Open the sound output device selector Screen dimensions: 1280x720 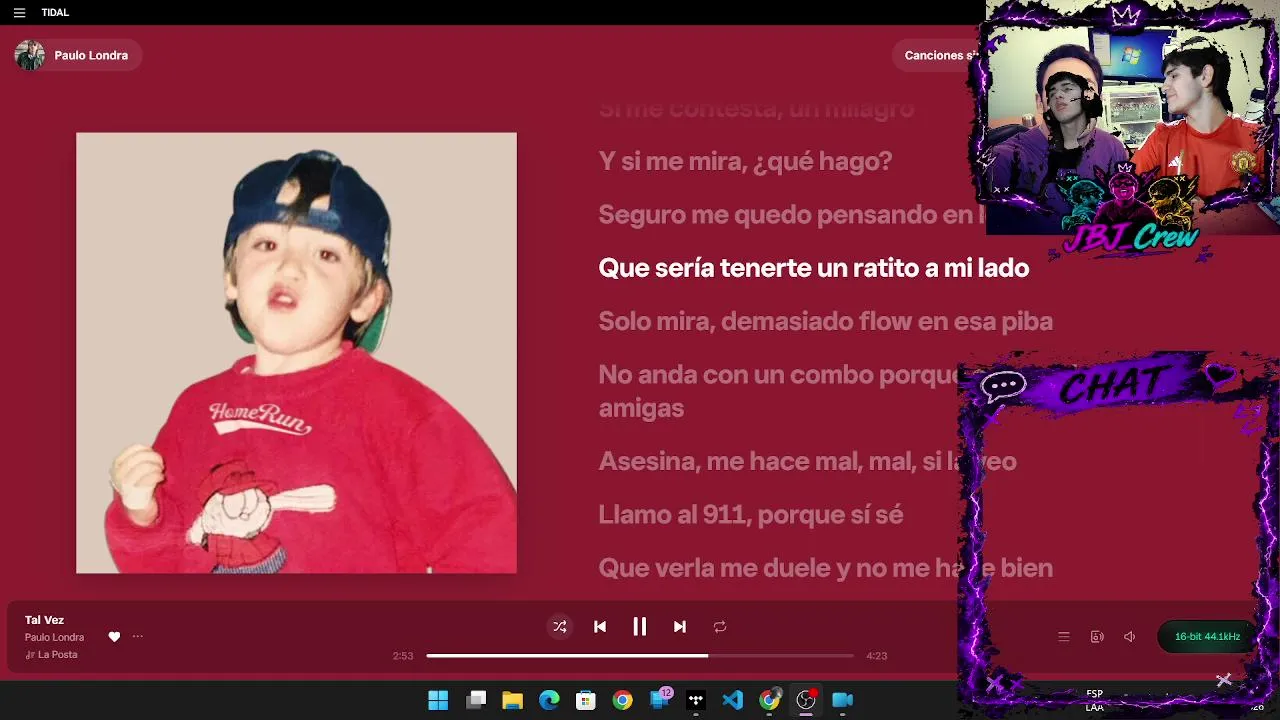point(1097,637)
